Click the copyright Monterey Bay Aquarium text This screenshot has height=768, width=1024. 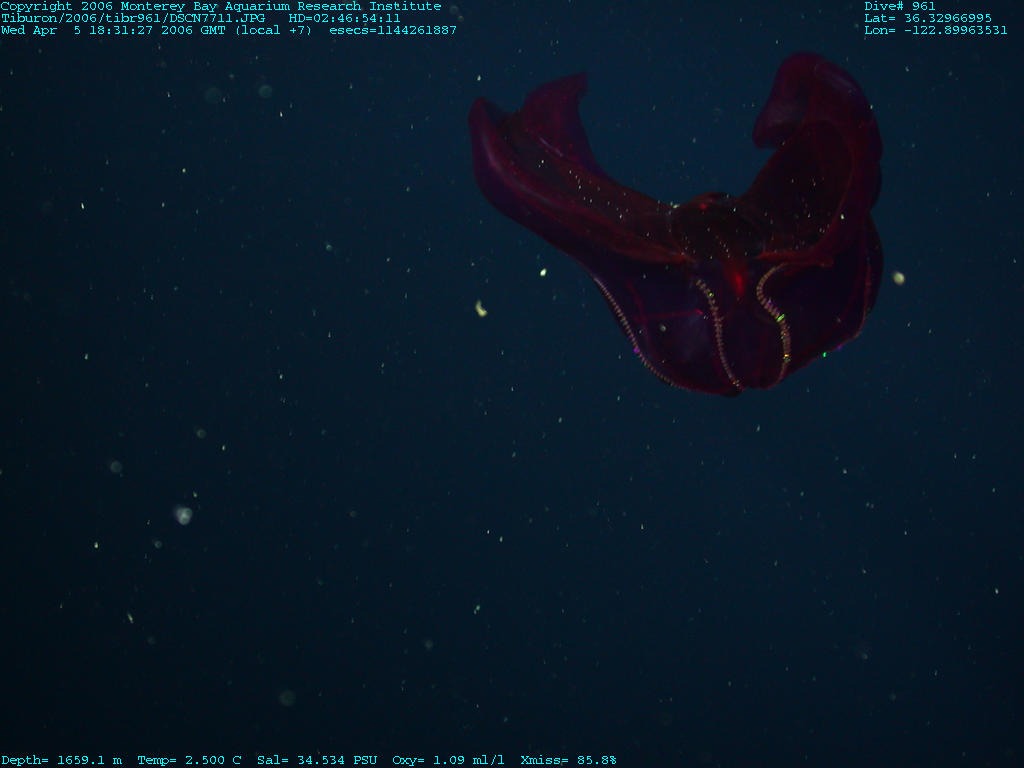coord(220,6)
